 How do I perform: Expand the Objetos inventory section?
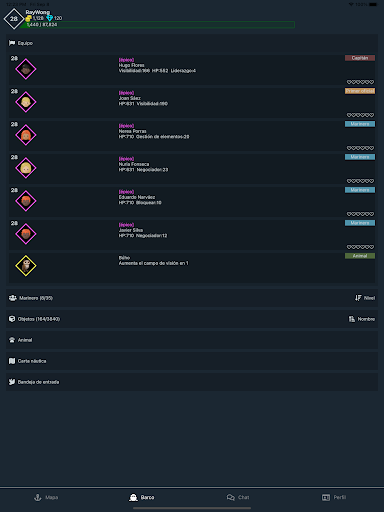[x=192, y=319]
